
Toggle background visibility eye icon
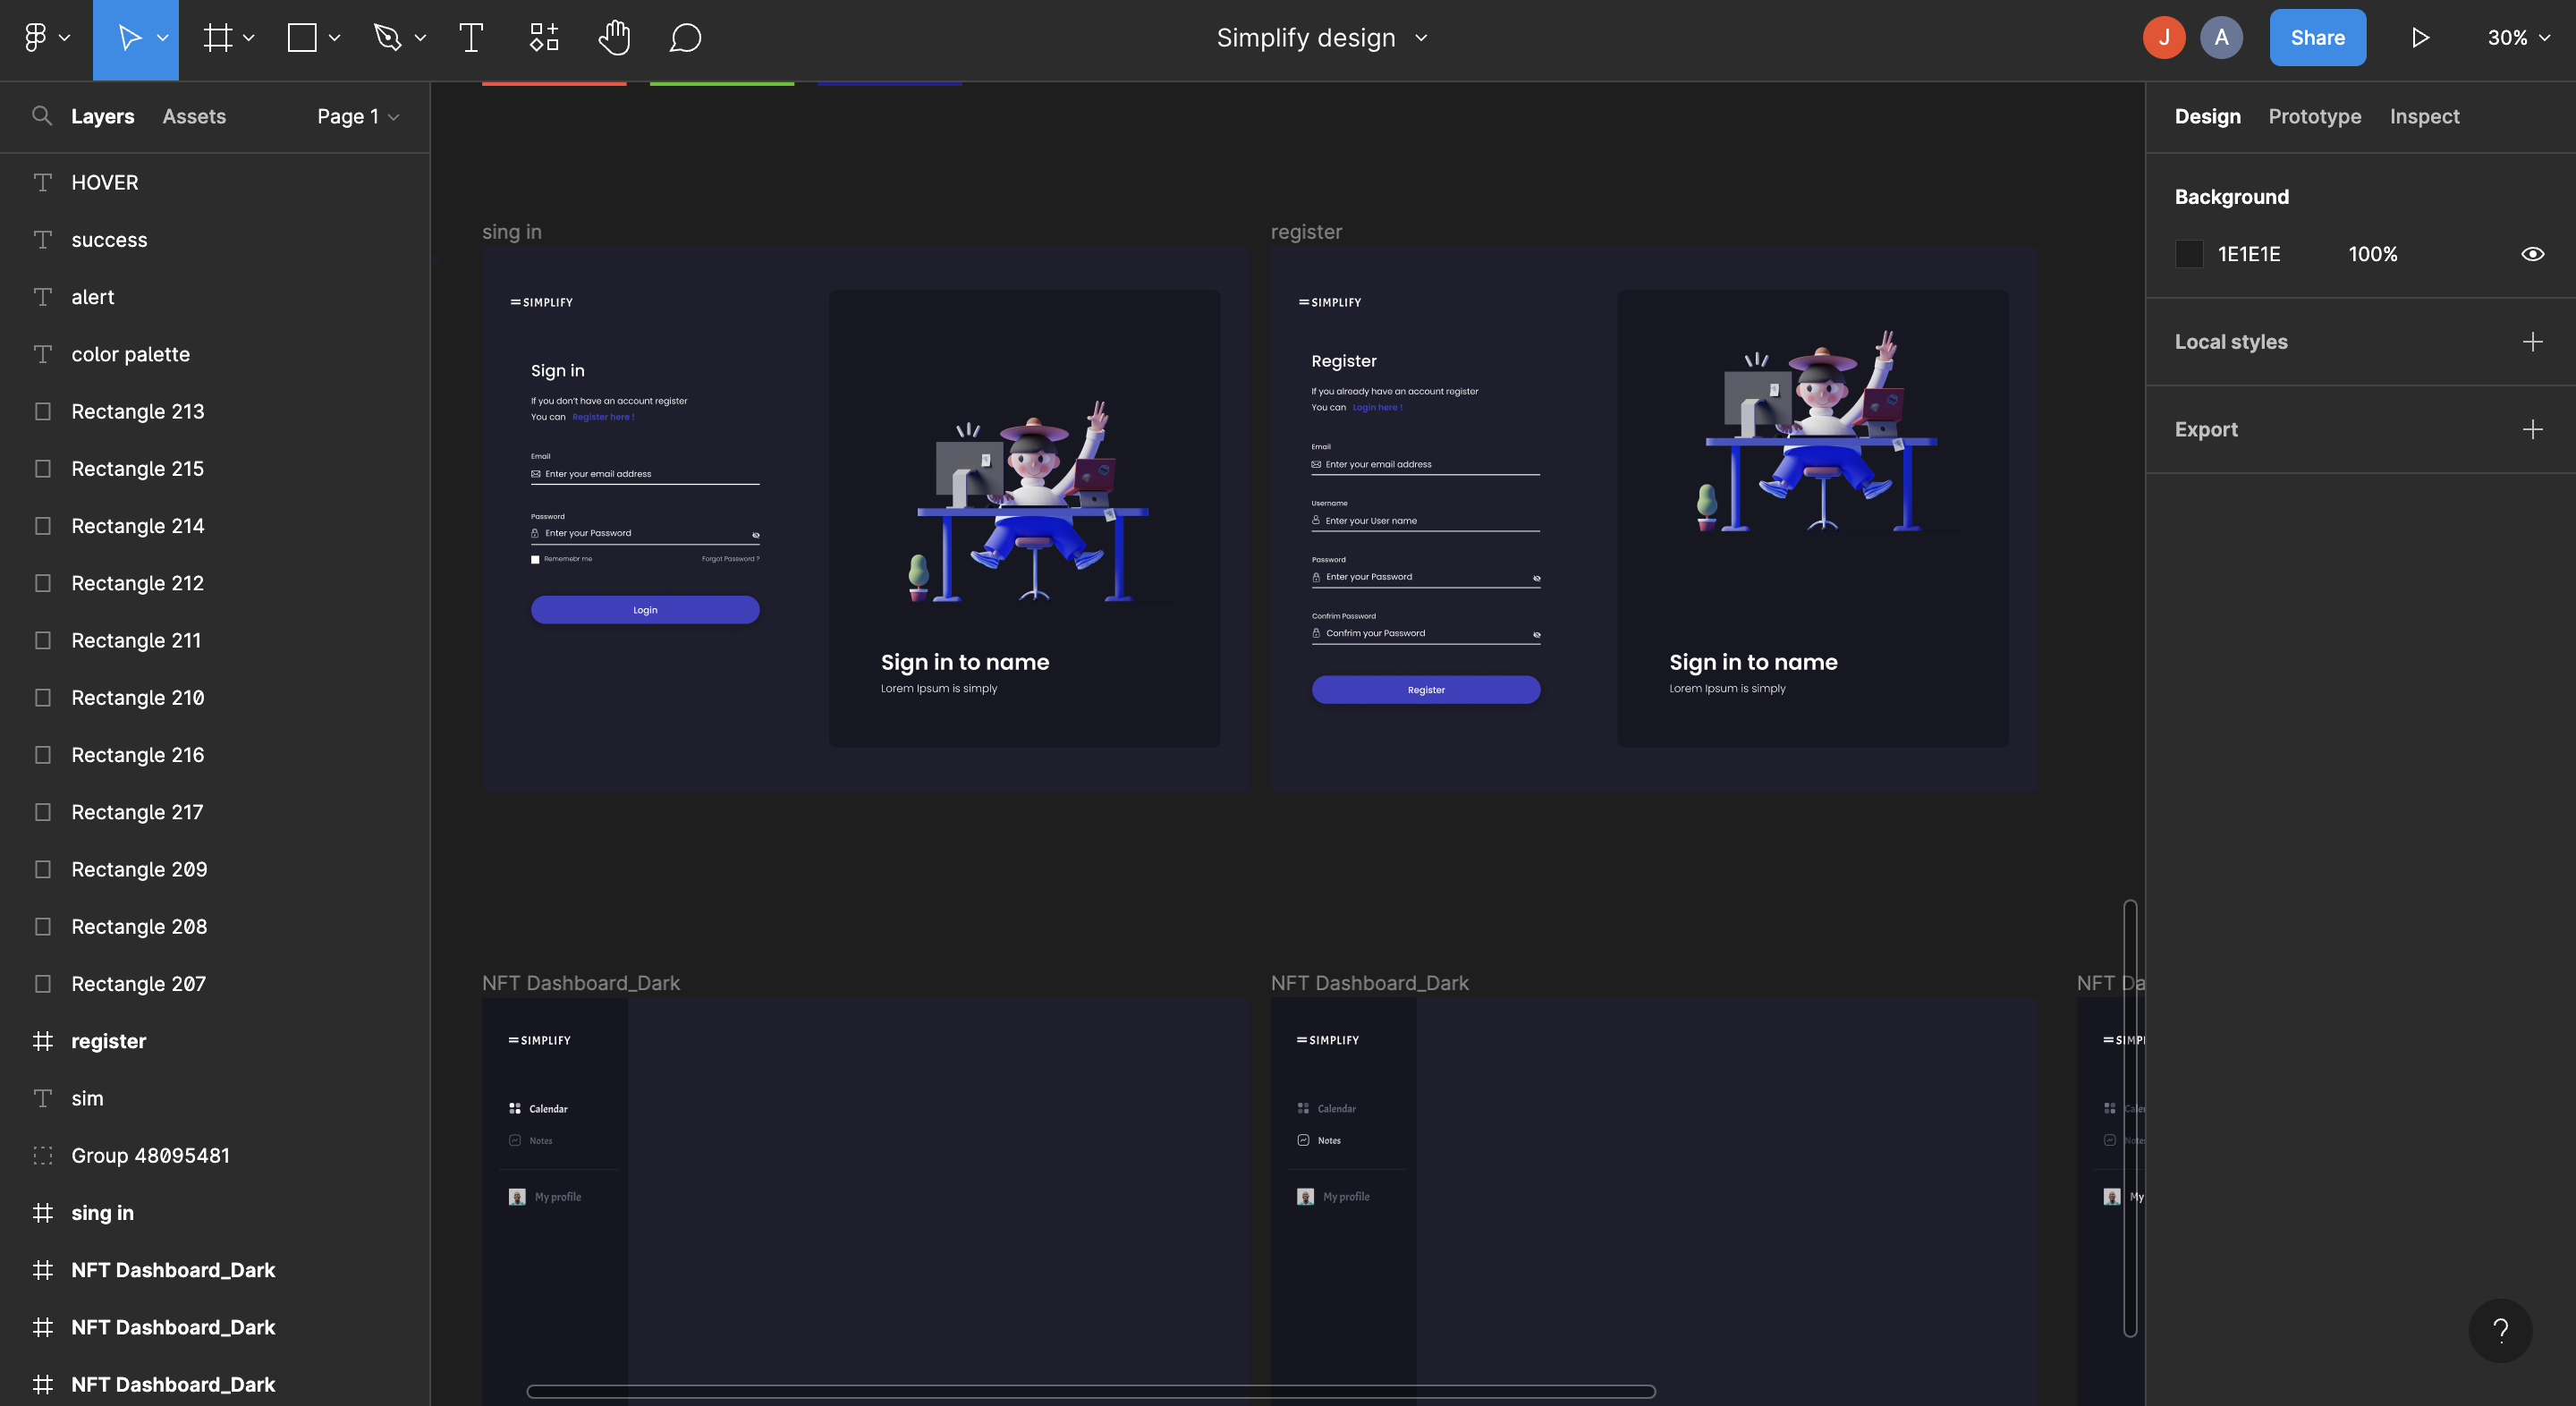2532,254
